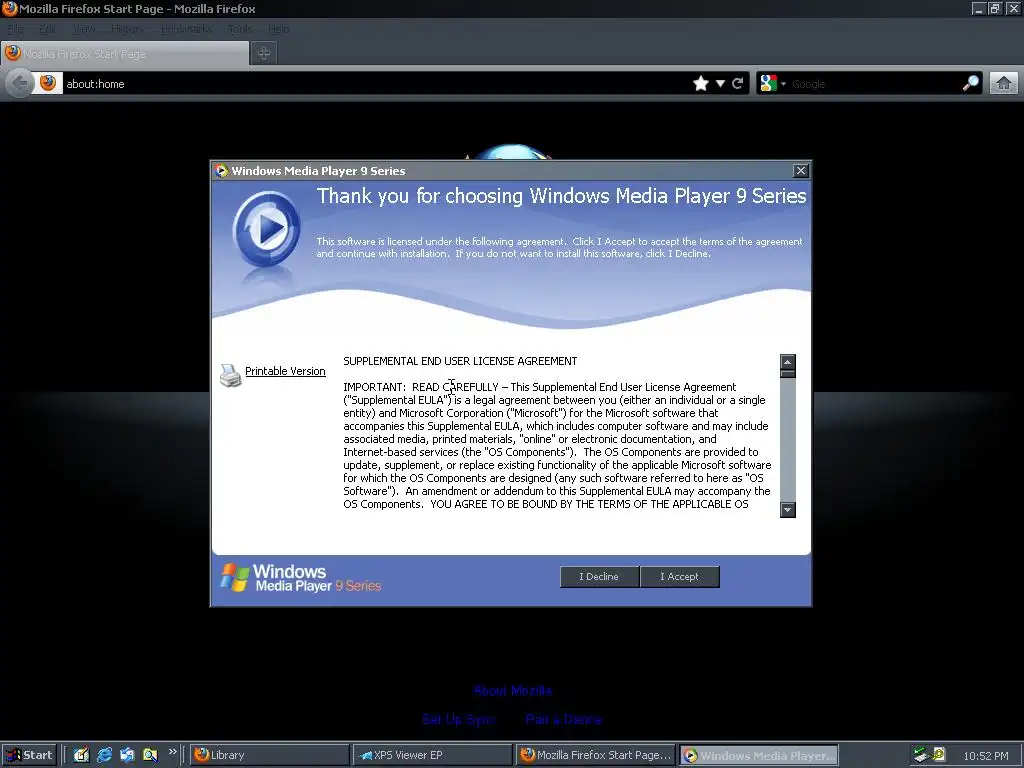
Task: Switch to Mozilla Firefox Start Page taskbar button
Action: pos(595,755)
